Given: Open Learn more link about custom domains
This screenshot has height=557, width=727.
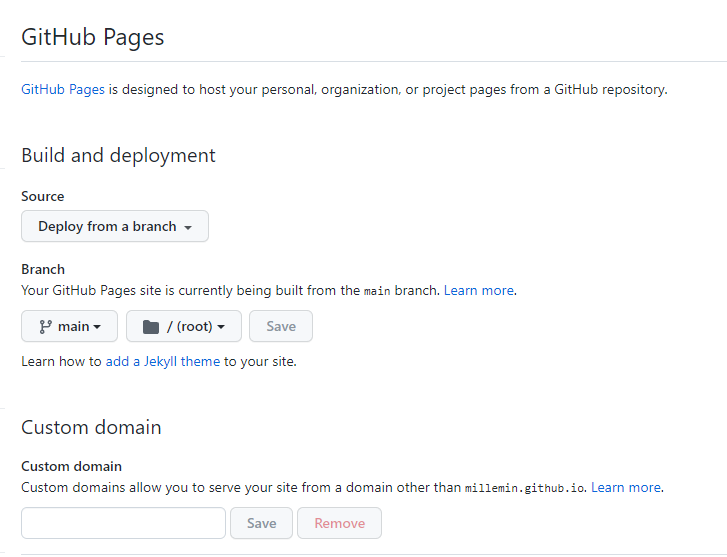Looking at the screenshot, I should coord(626,487).
